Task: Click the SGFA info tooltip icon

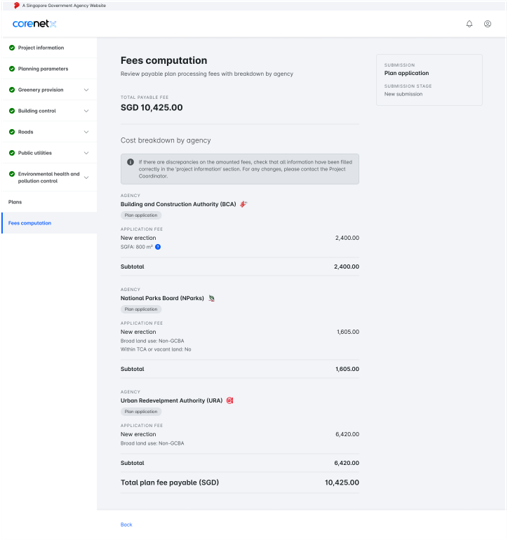Action: pyautogui.click(x=158, y=247)
